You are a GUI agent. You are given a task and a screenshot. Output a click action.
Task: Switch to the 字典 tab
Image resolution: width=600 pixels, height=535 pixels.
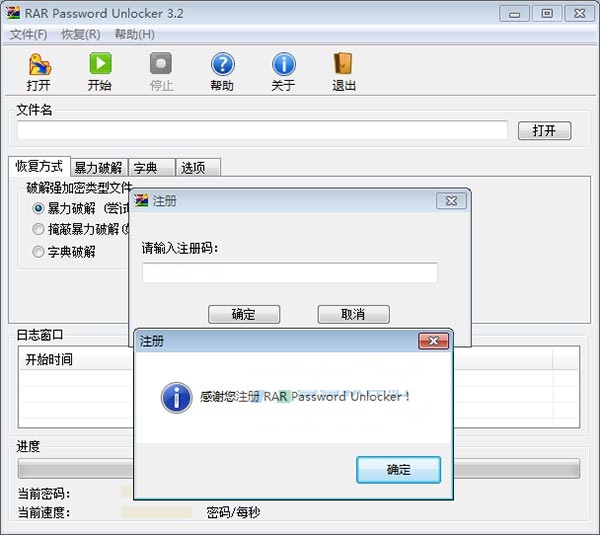(x=152, y=168)
